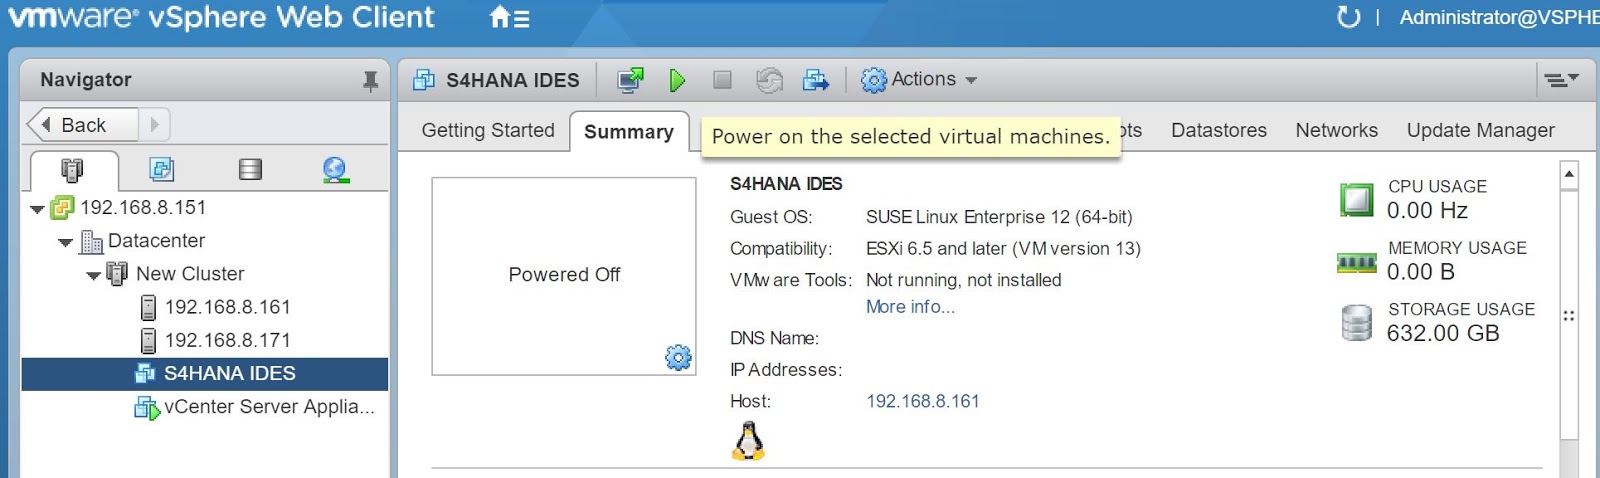Open the Actions dropdown menu
The image size is (1600, 478).
pyautogui.click(x=919, y=80)
